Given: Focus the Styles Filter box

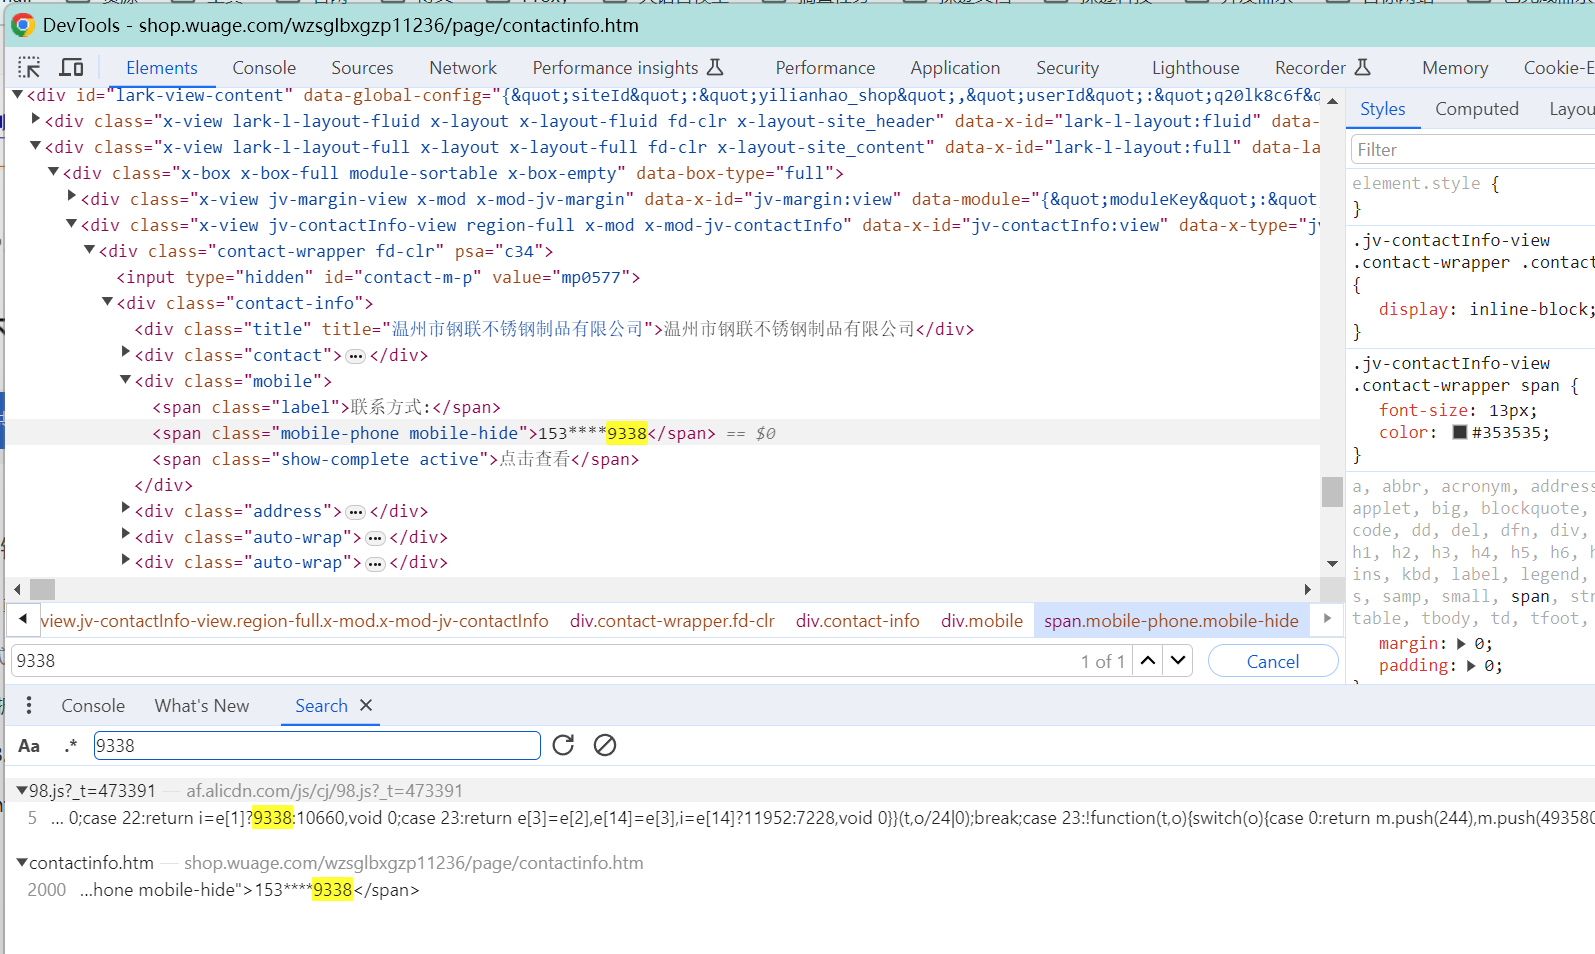Looking at the screenshot, I should click(x=1473, y=150).
